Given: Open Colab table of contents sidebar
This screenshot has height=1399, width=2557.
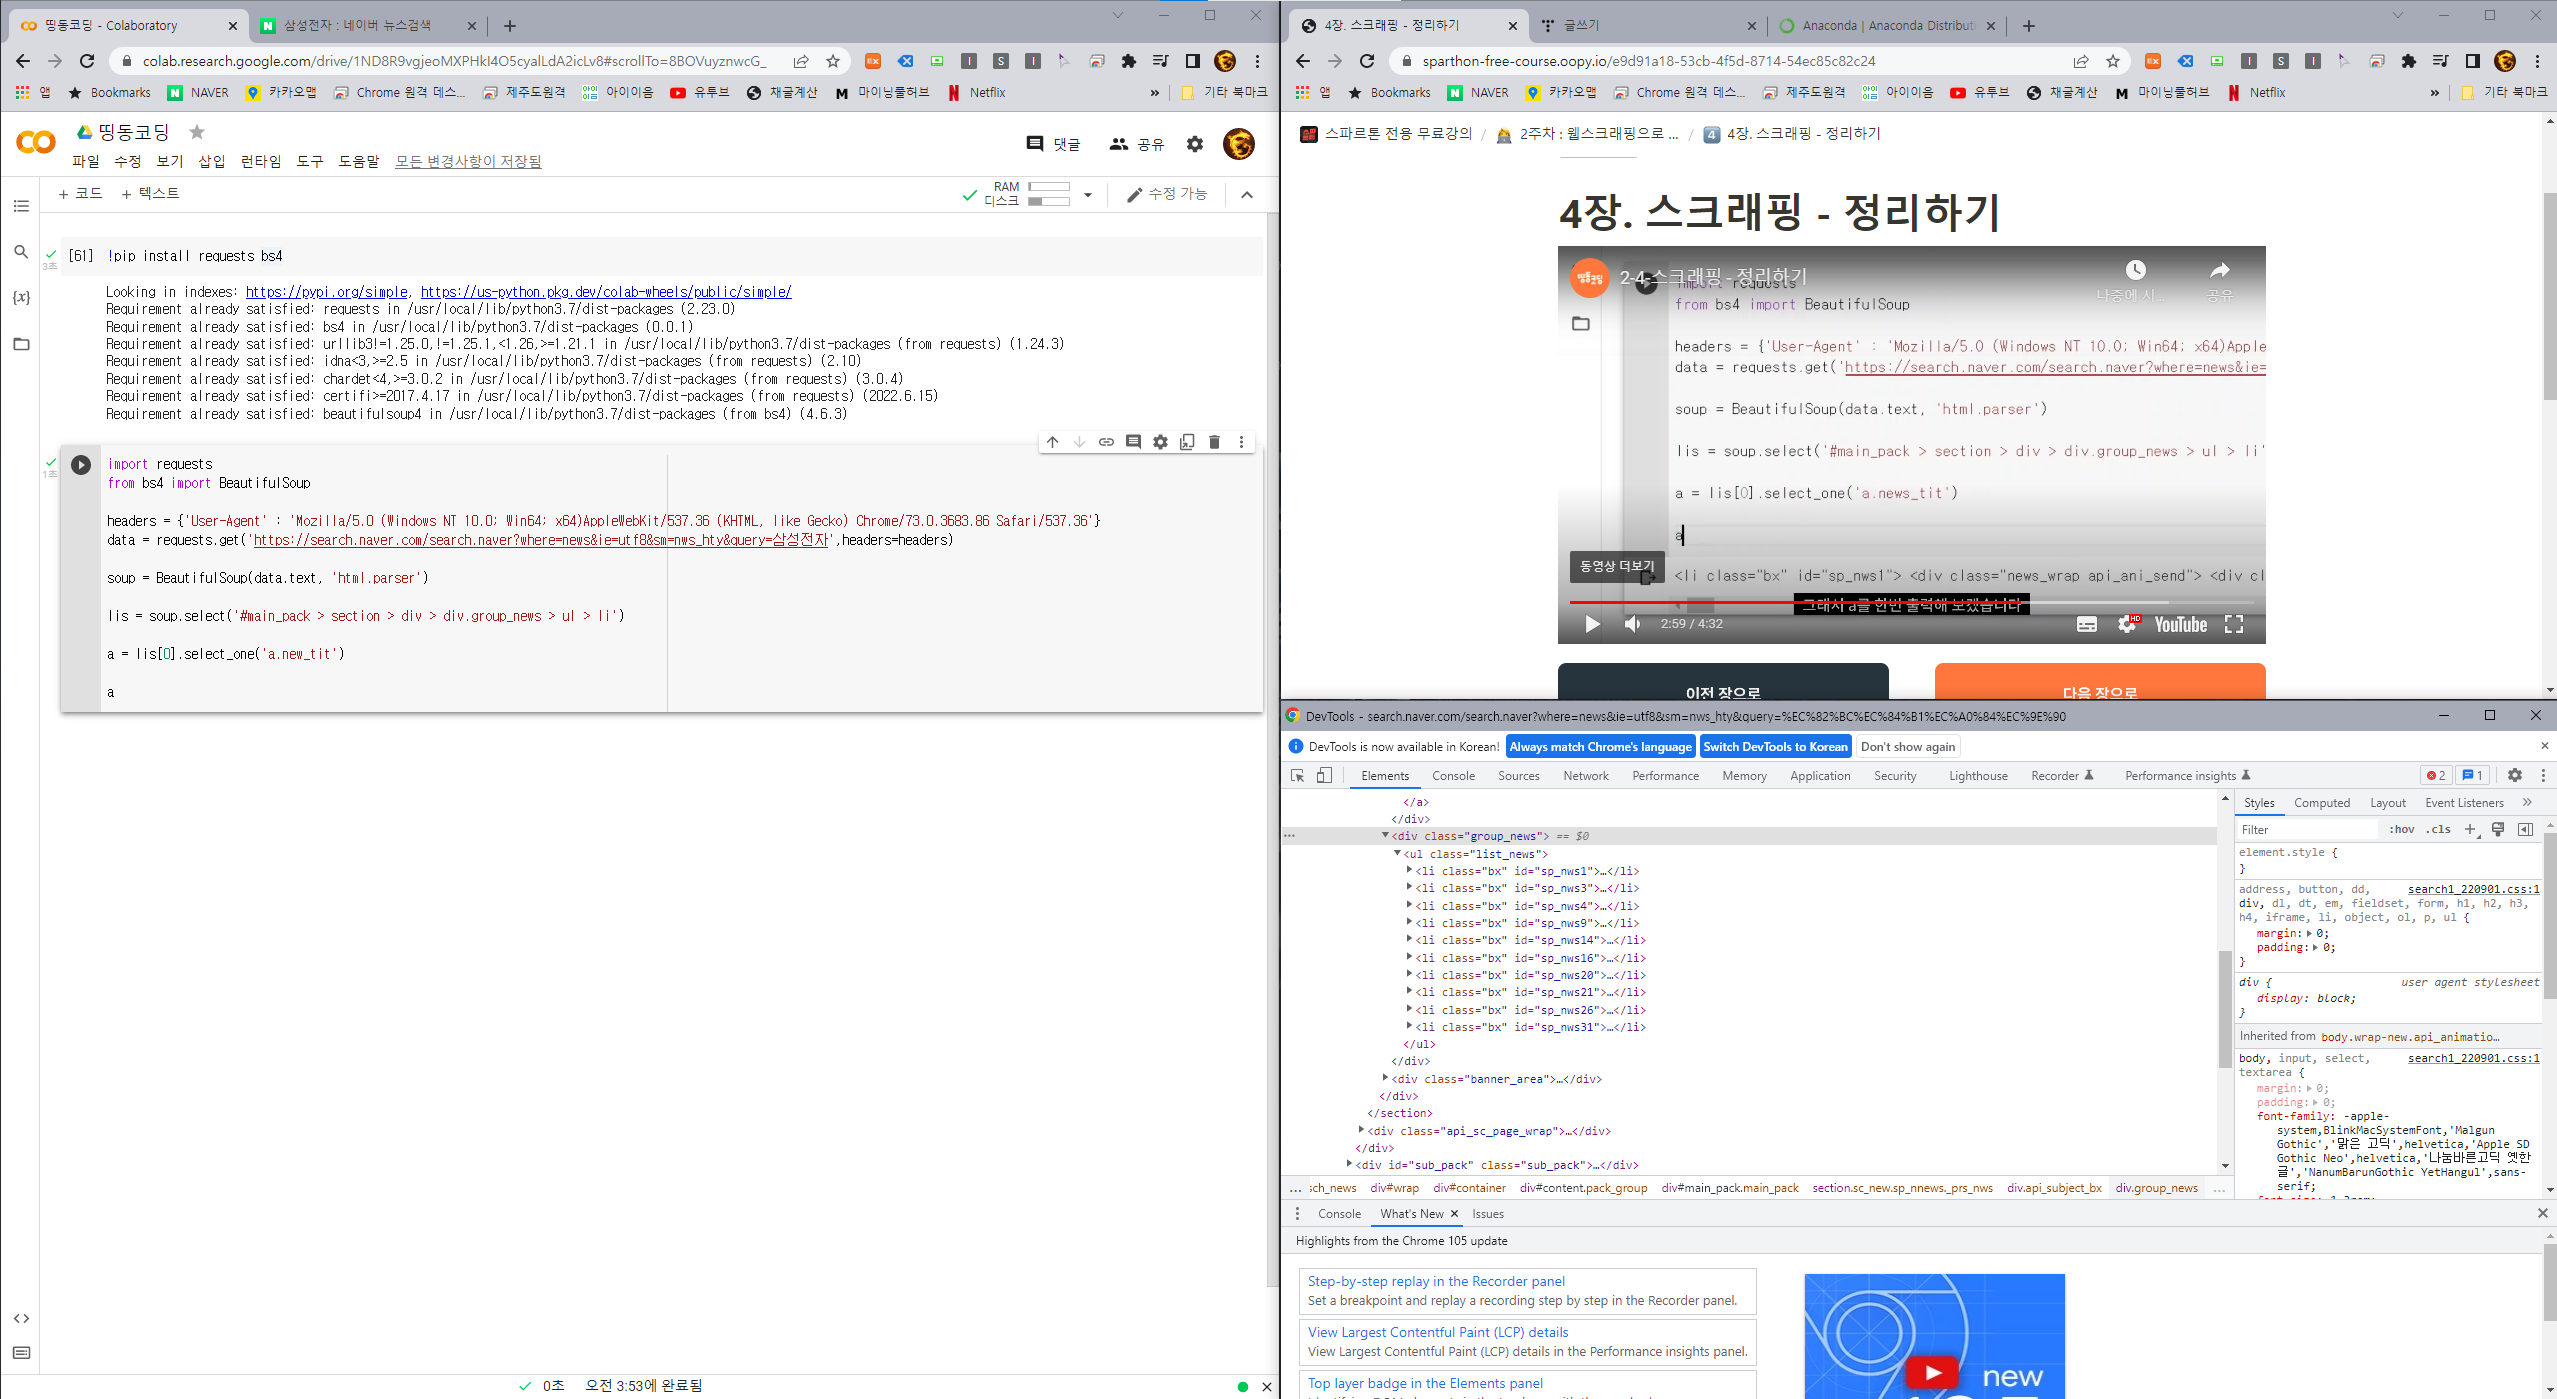Looking at the screenshot, I should click(21, 206).
